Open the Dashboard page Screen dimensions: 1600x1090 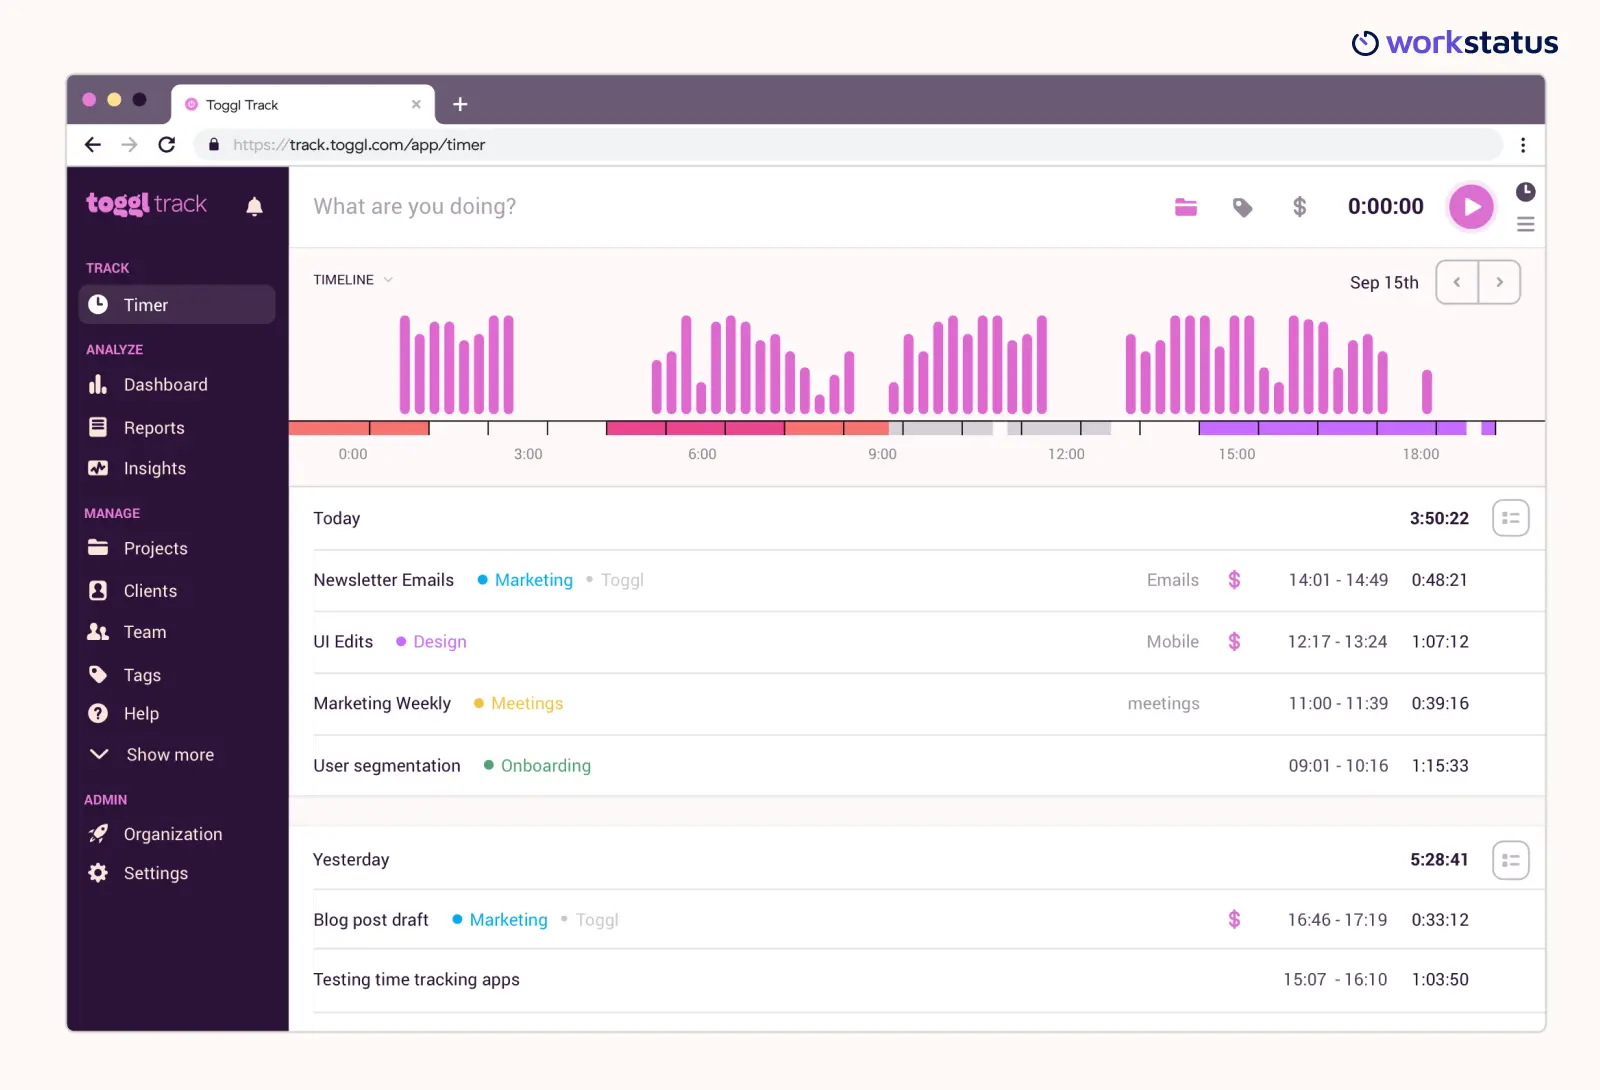[x=165, y=385]
